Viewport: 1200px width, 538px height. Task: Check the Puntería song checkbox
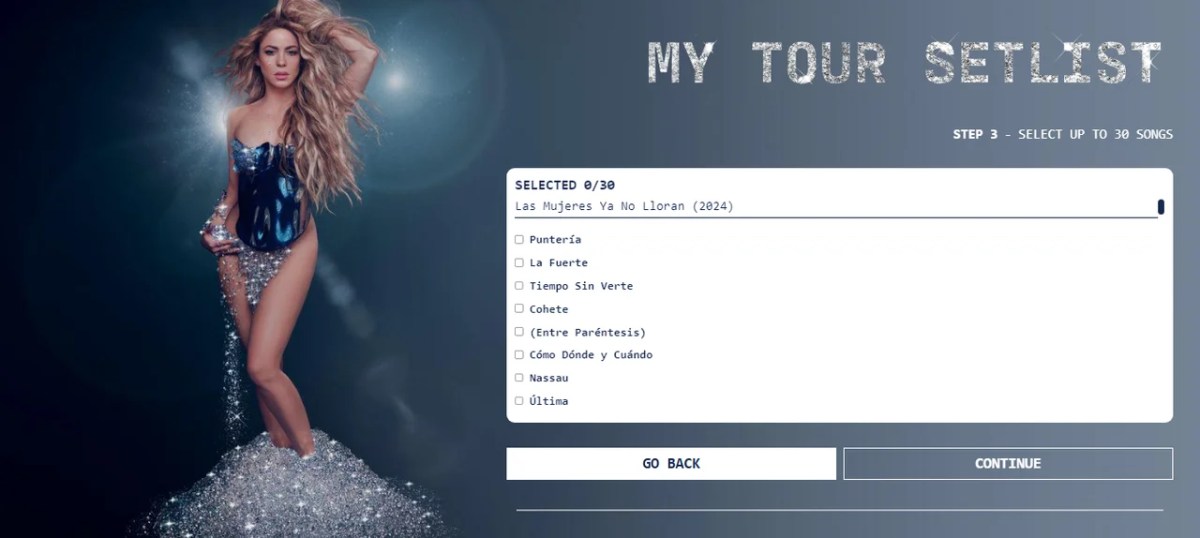[x=519, y=240]
